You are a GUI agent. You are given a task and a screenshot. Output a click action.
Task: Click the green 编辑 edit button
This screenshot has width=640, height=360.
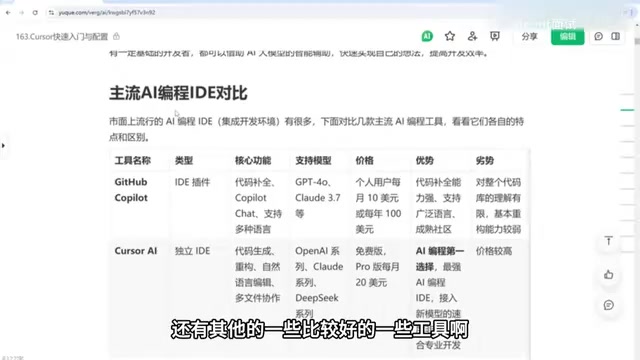point(567,36)
